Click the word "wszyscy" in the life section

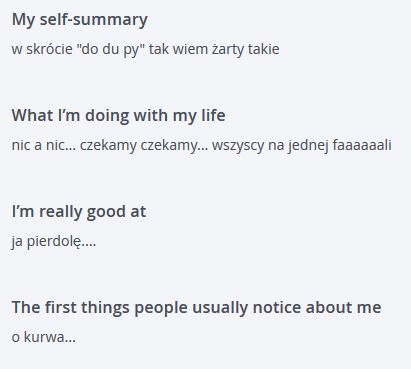click(238, 145)
